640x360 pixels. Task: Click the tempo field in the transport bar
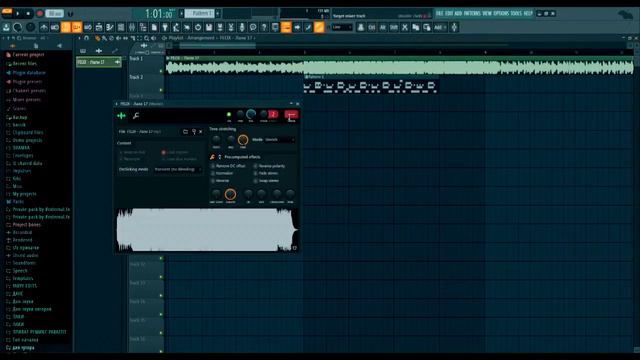click(54, 13)
